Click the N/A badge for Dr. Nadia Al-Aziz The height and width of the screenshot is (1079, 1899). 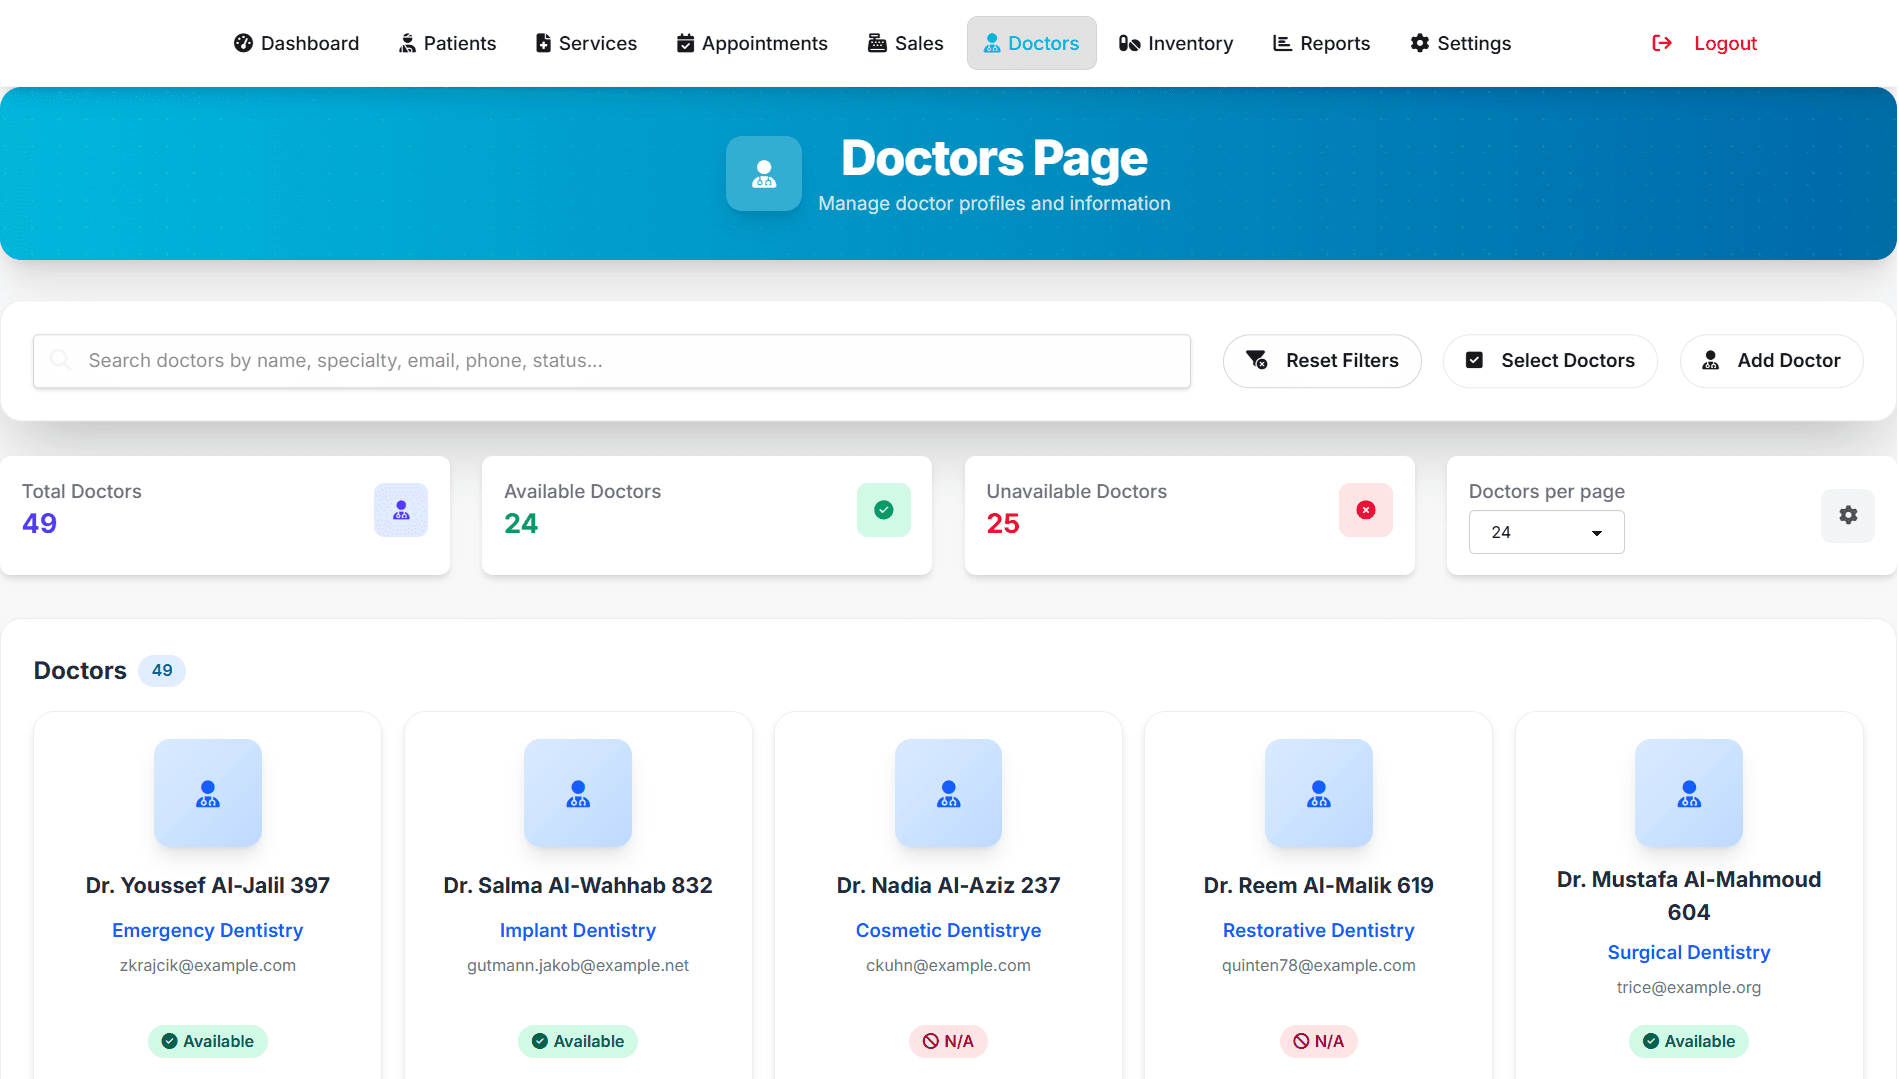(949, 1041)
